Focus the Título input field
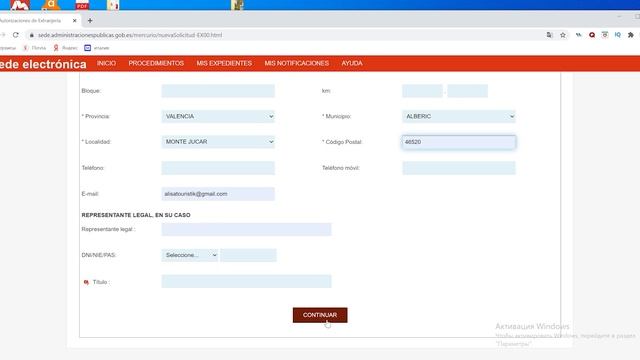Screen dimensions: 640x360 coord(247,281)
